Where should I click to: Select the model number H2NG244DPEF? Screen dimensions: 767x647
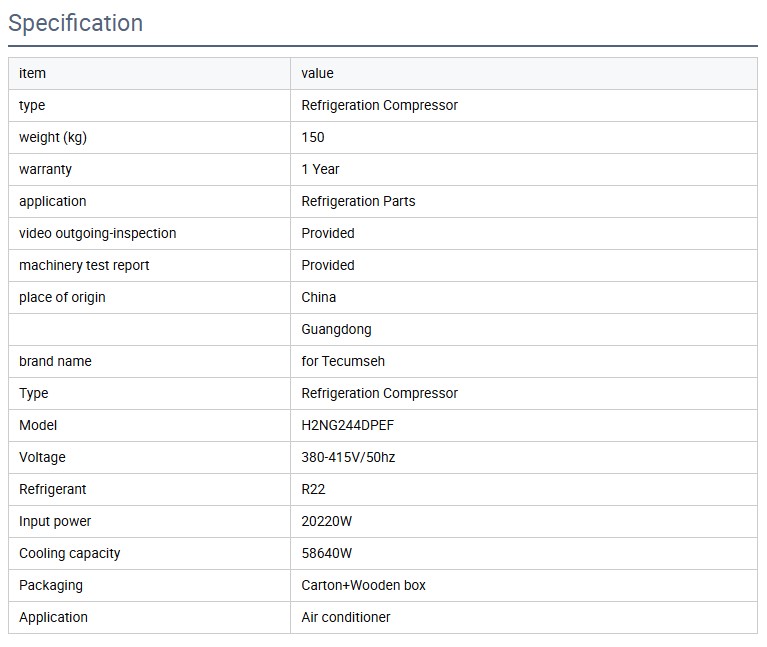pos(348,425)
